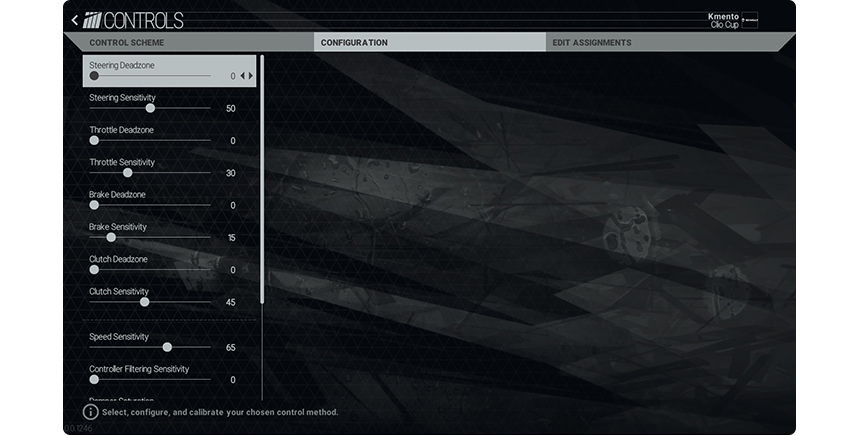Click the Controller Filtering Sensitivity slider knob
The height and width of the screenshot is (435, 860).
pyautogui.click(x=94, y=380)
